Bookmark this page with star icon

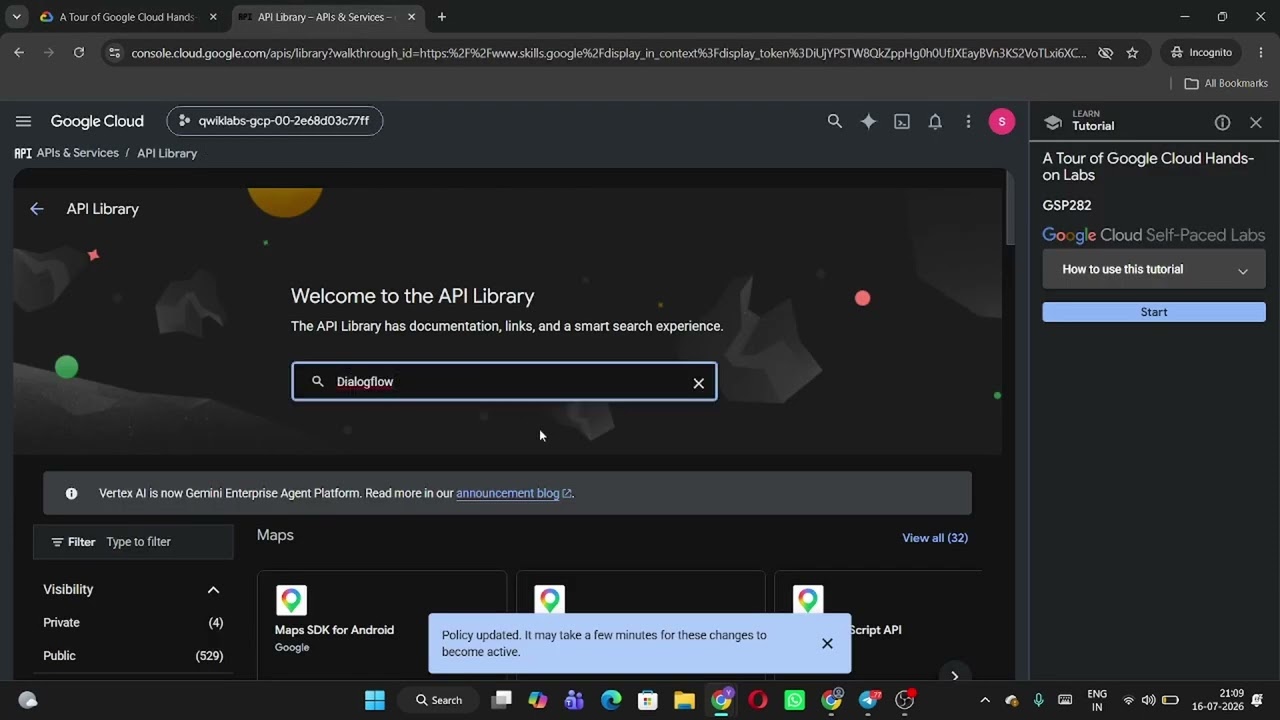[x=1132, y=53]
